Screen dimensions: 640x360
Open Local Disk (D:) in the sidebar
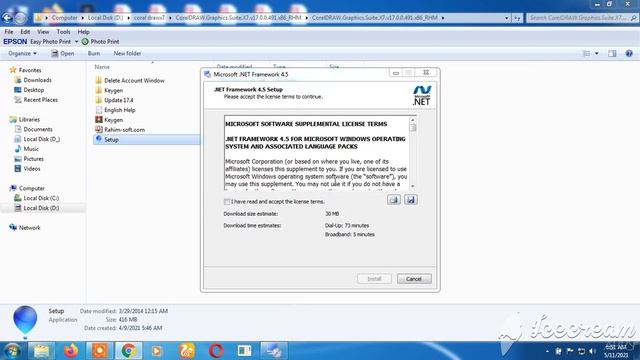click(x=41, y=208)
